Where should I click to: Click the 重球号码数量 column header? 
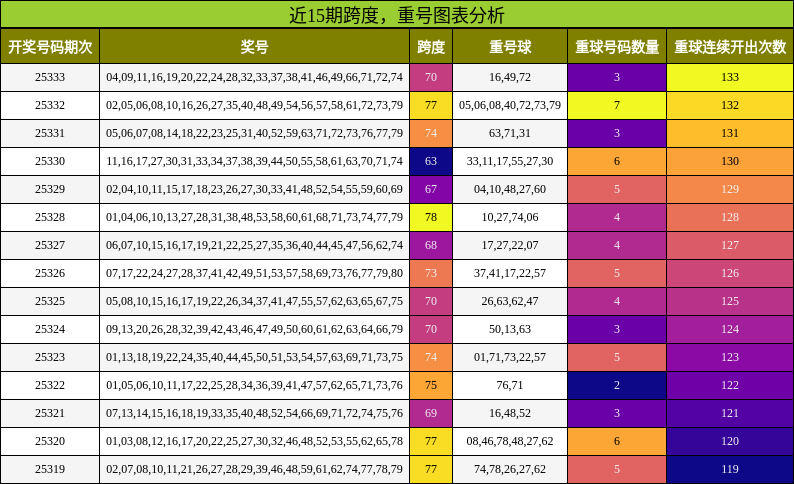click(x=617, y=47)
